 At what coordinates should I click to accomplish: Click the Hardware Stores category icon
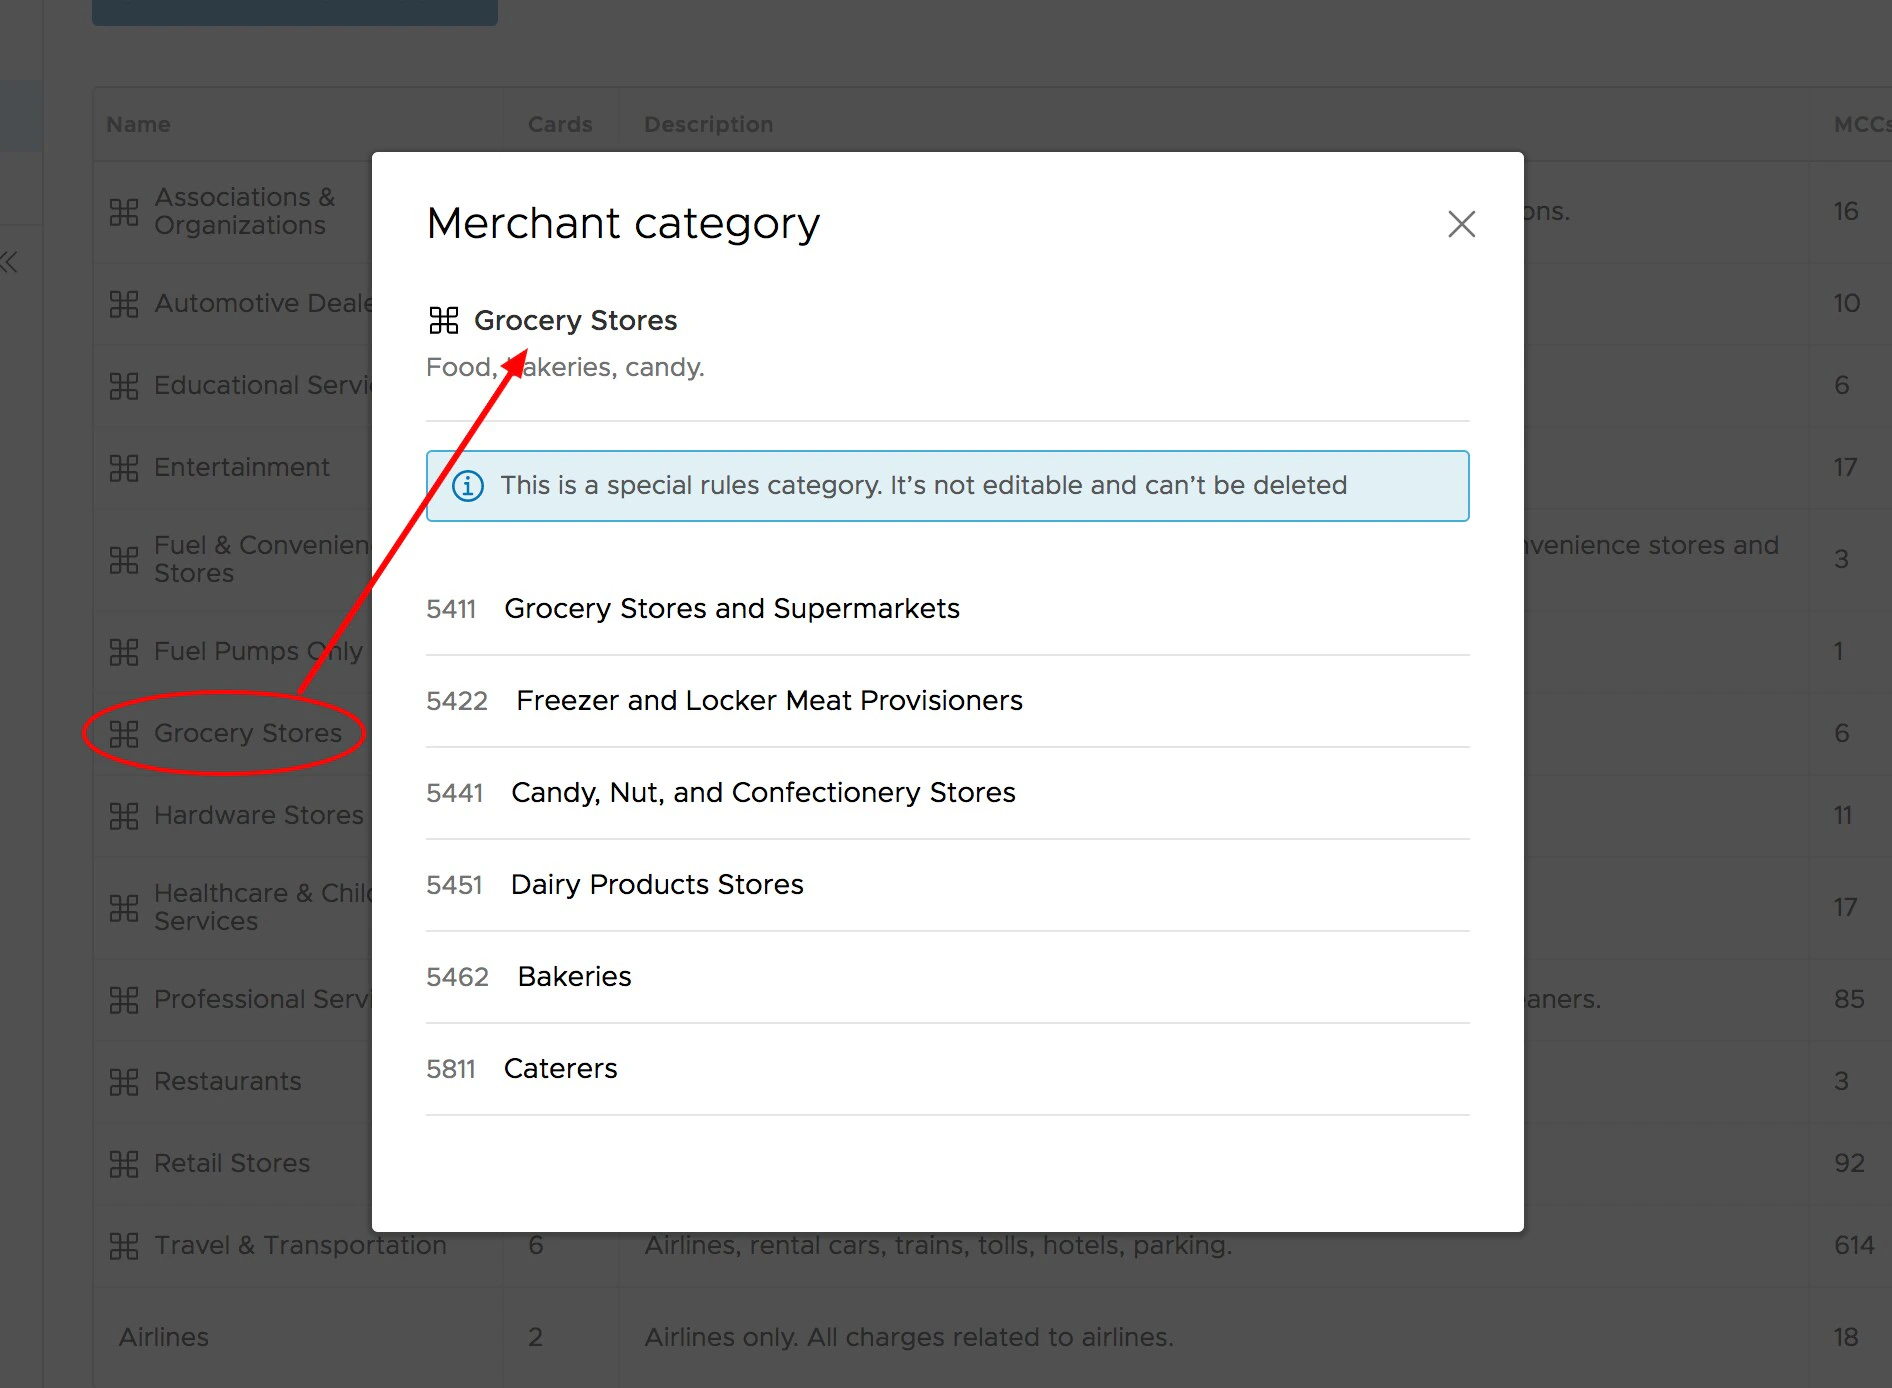coord(124,816)
